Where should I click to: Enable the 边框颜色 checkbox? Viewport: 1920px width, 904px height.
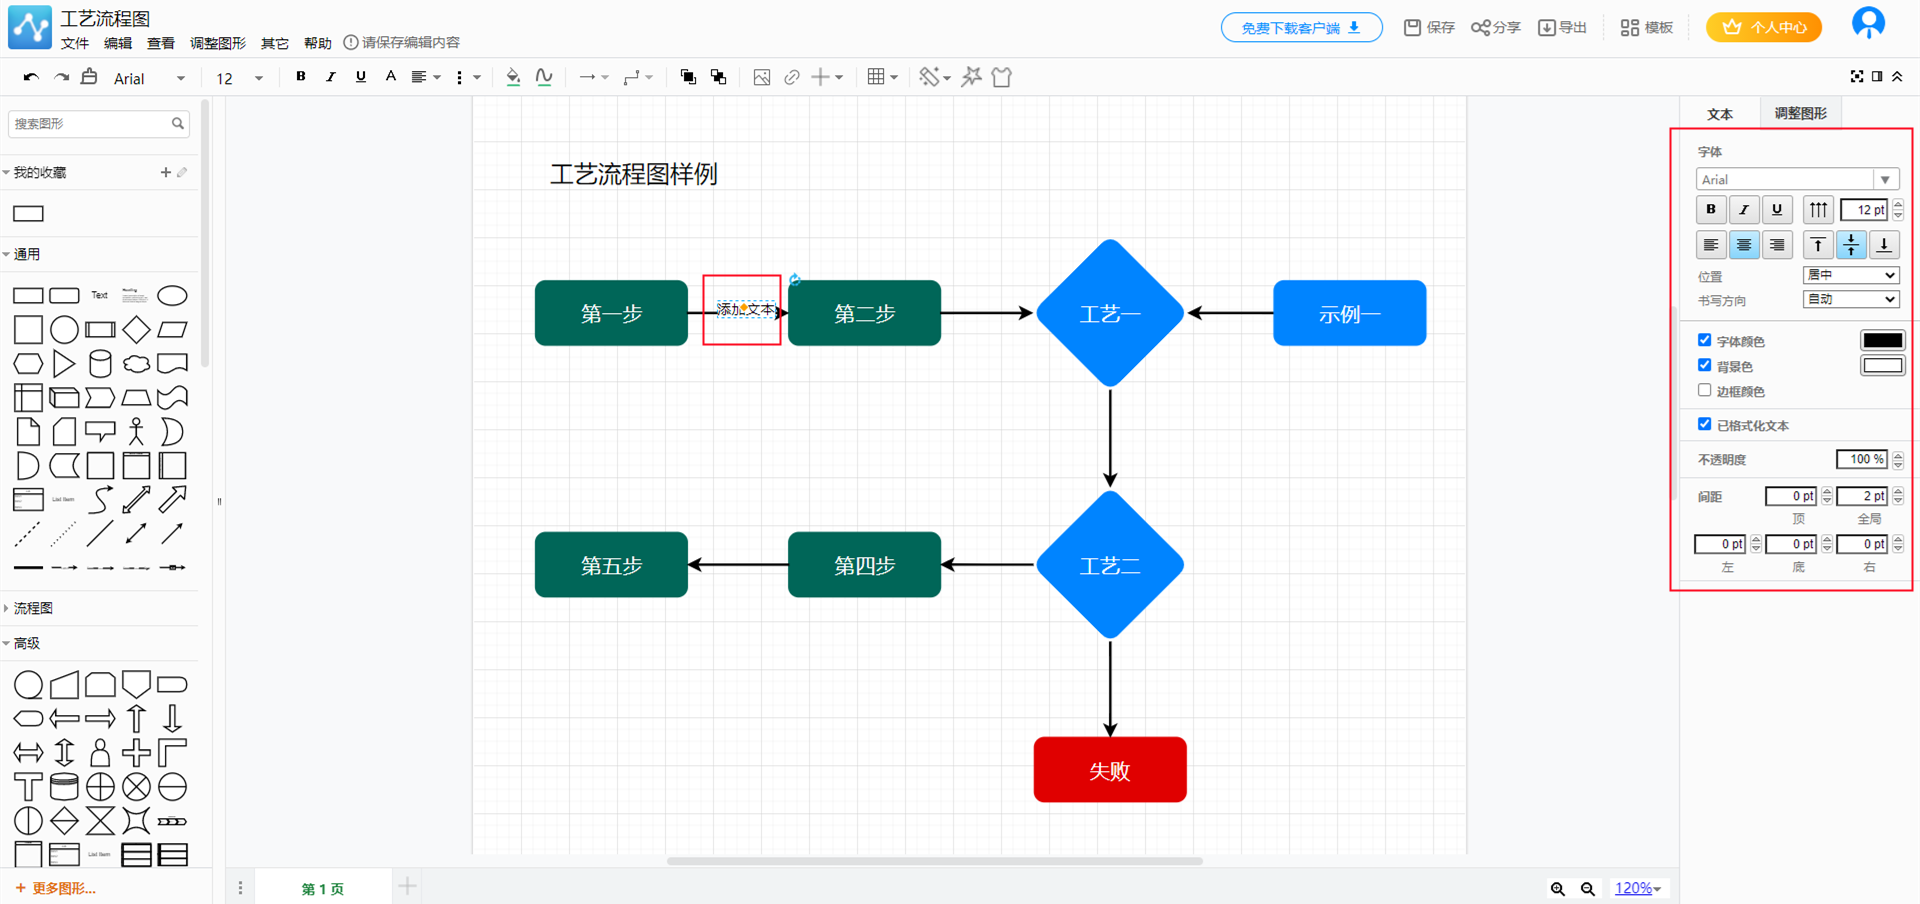coord(1705,390)
